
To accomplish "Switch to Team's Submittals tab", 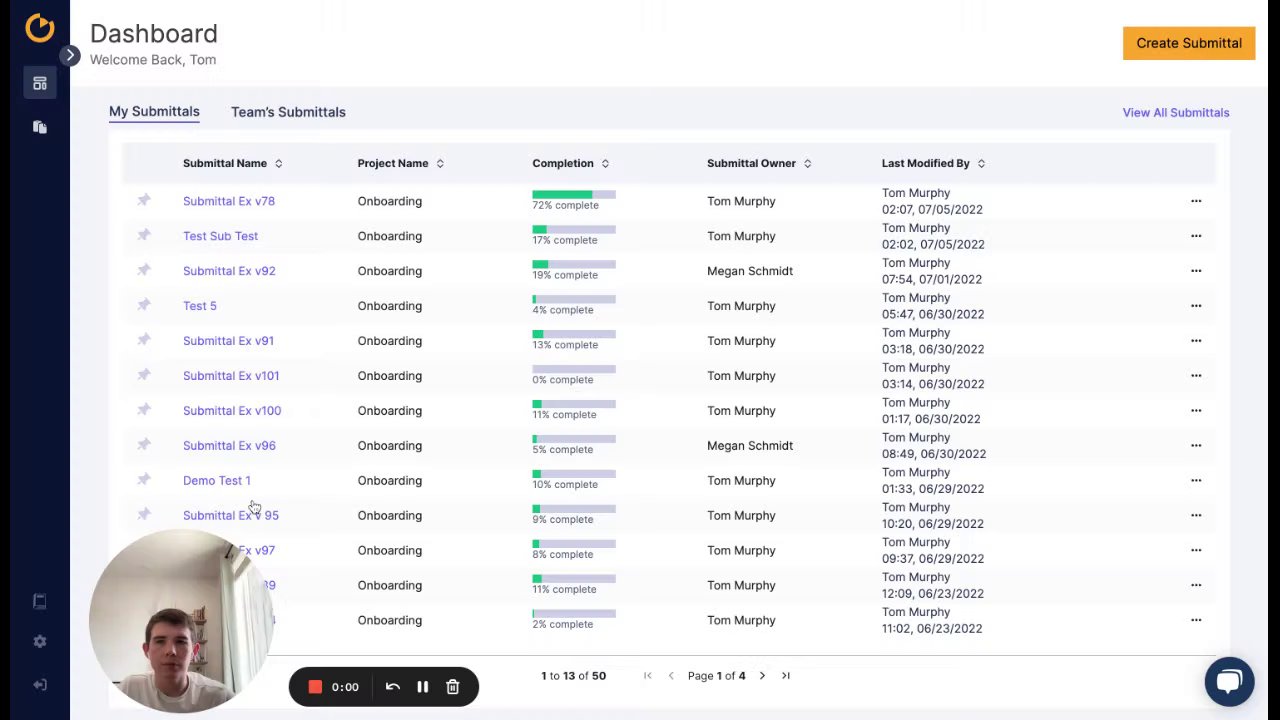I will click(x=288, y=112).
